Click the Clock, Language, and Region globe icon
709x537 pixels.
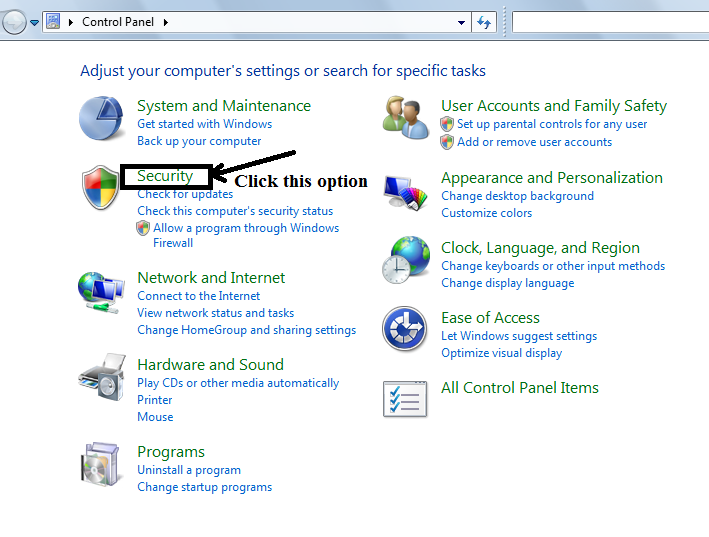pos(406,262)
